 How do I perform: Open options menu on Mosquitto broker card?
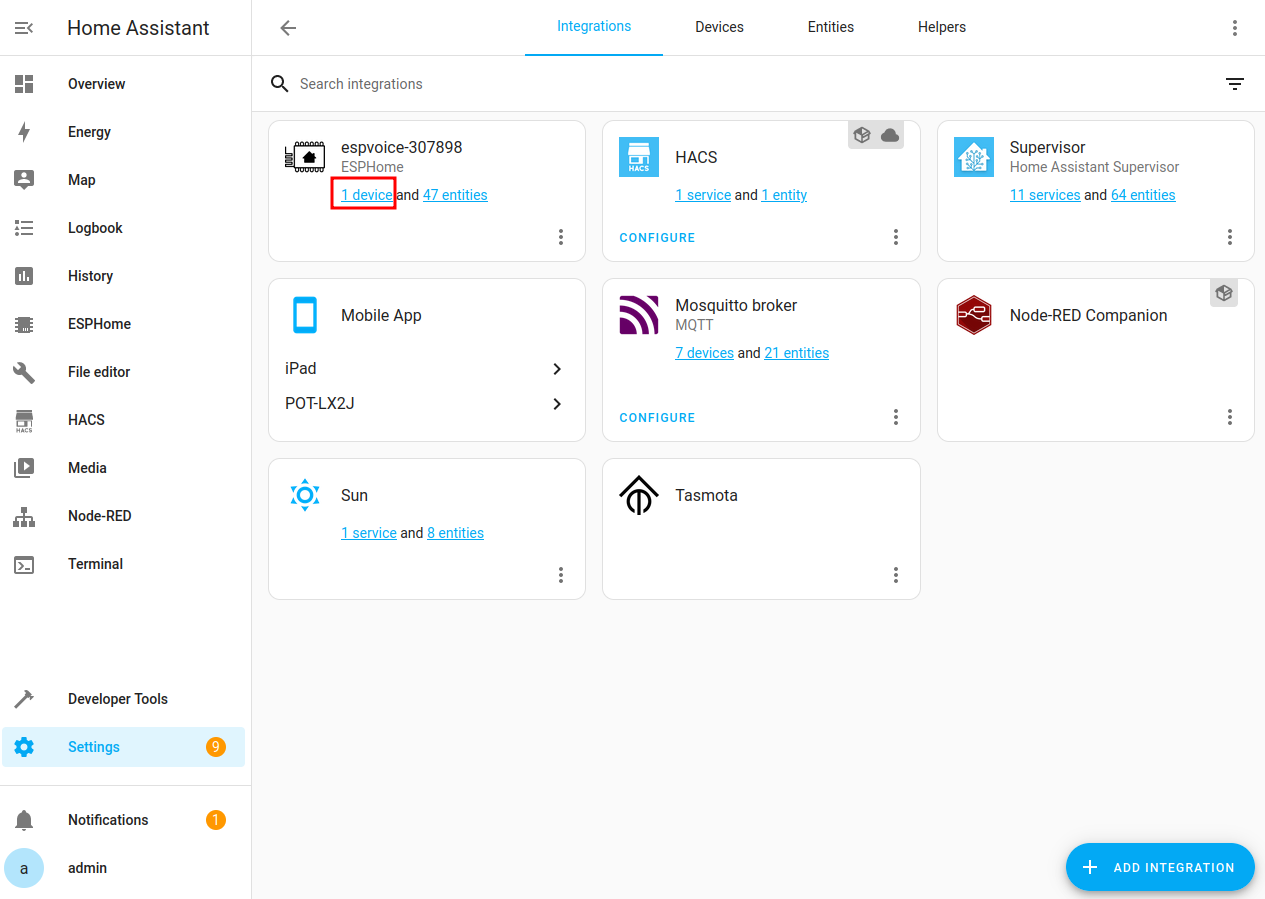[x=896, y=417]
